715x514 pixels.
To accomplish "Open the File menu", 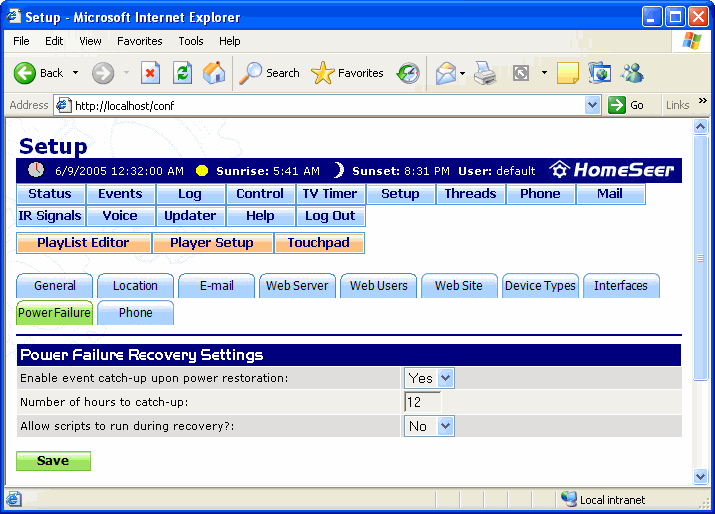I will [x=21, y=41].
